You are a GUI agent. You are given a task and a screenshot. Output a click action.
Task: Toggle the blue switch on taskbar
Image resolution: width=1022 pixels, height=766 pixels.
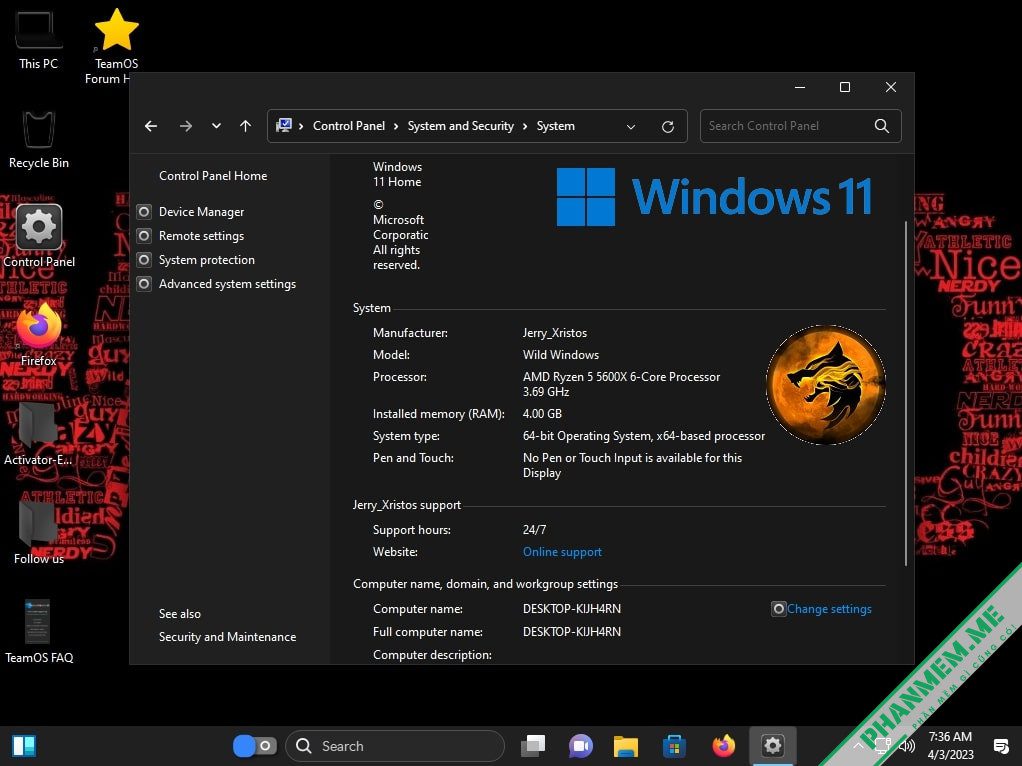click(255, 746)
